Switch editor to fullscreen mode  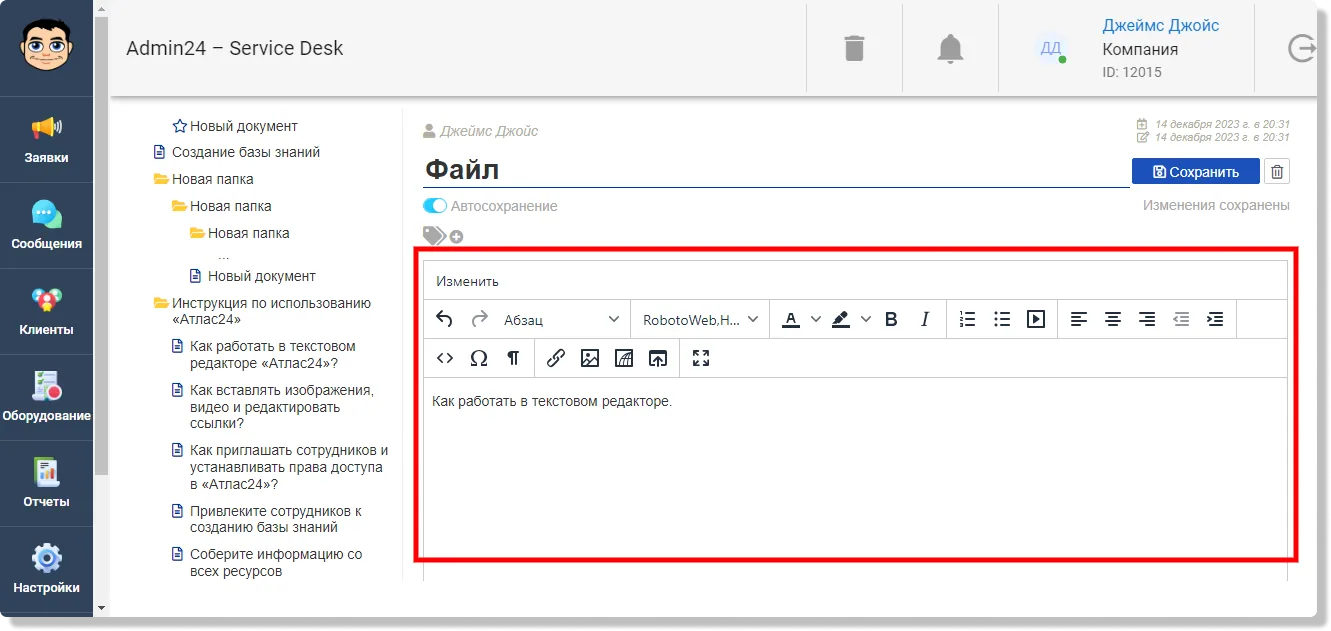[701, 358]
